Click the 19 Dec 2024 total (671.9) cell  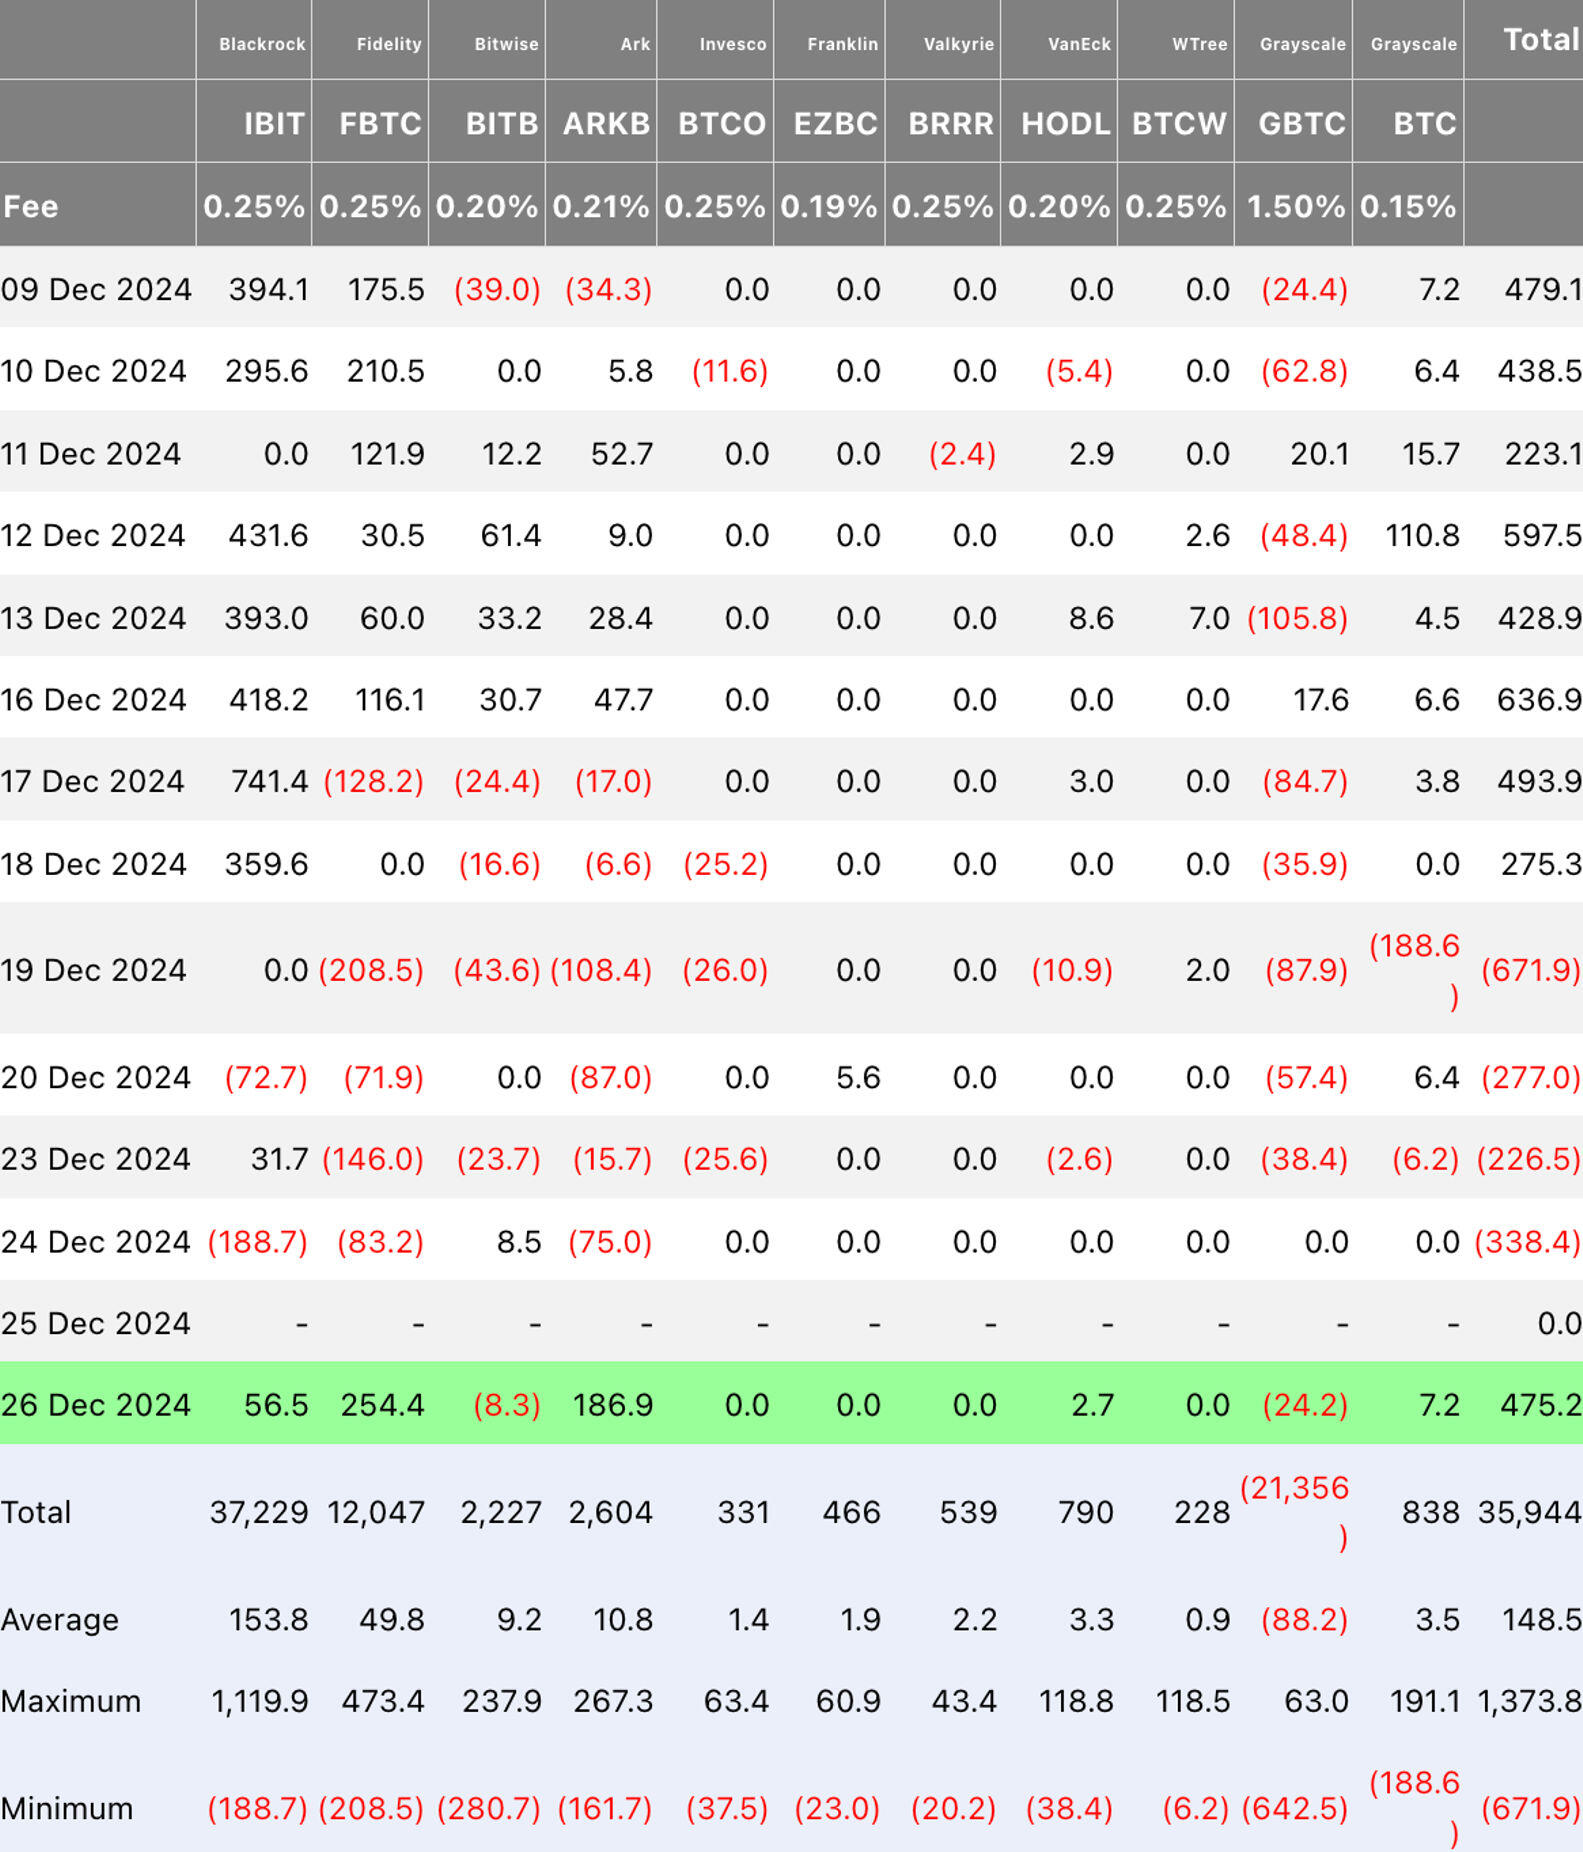pos(1530,969)
